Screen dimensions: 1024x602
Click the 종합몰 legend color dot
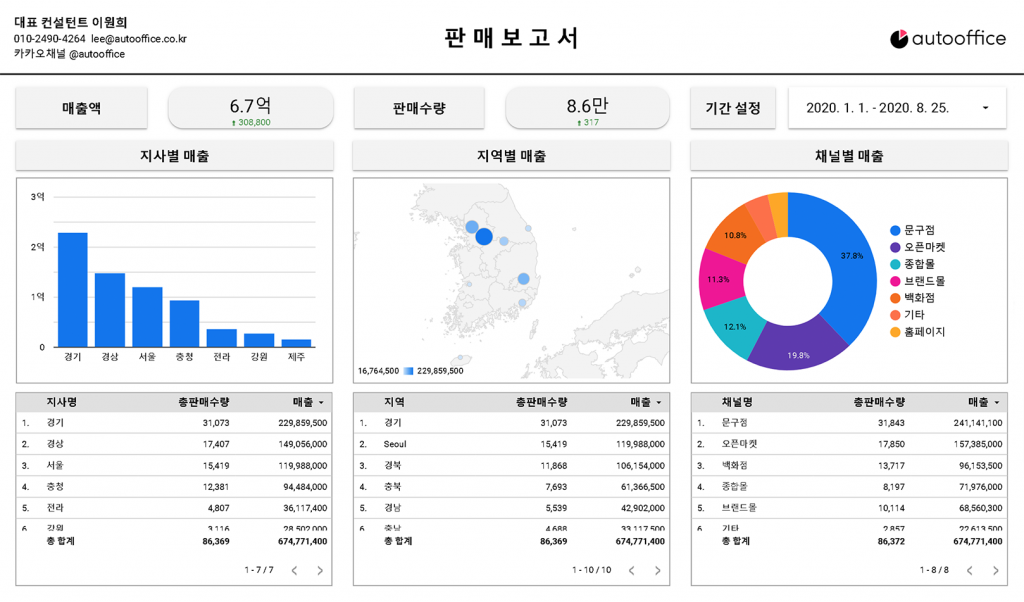[x=895, y=264]
